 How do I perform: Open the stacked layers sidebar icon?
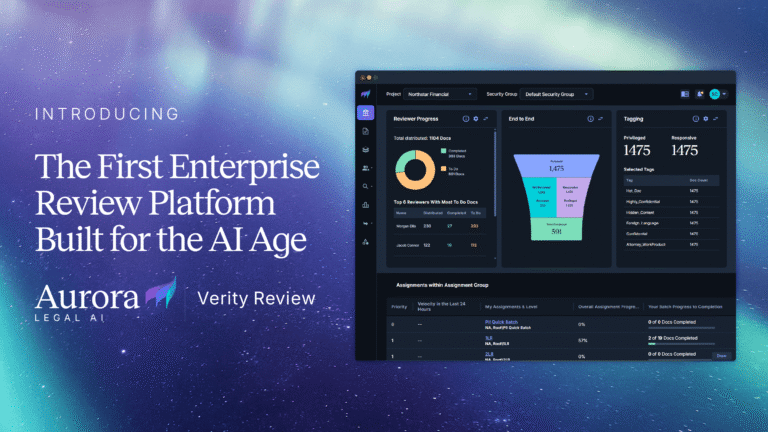pyautogui.click(x=366, y=149)
